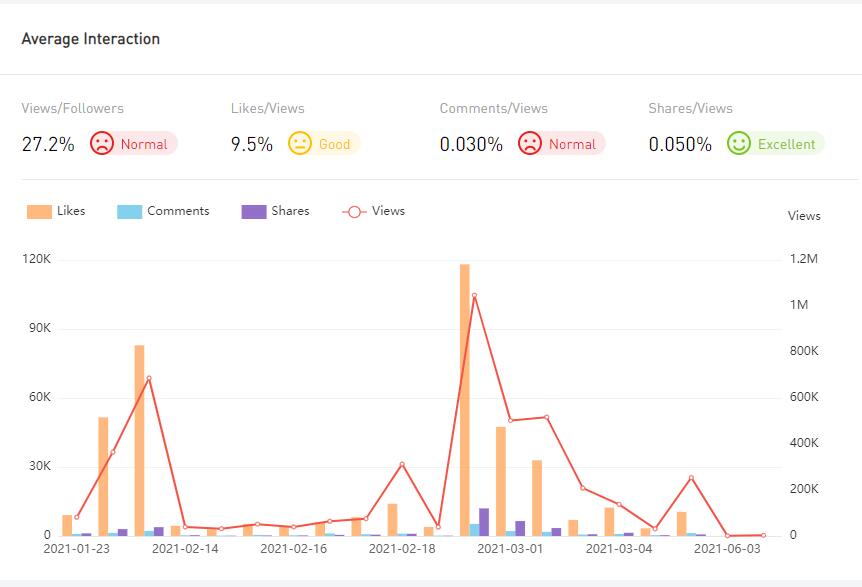Image resolution: width=862 pixels, height=587 pixels.
Task: Click the Views line marker icon in legend
Action: pyautogui.click(x=354, y=212)
